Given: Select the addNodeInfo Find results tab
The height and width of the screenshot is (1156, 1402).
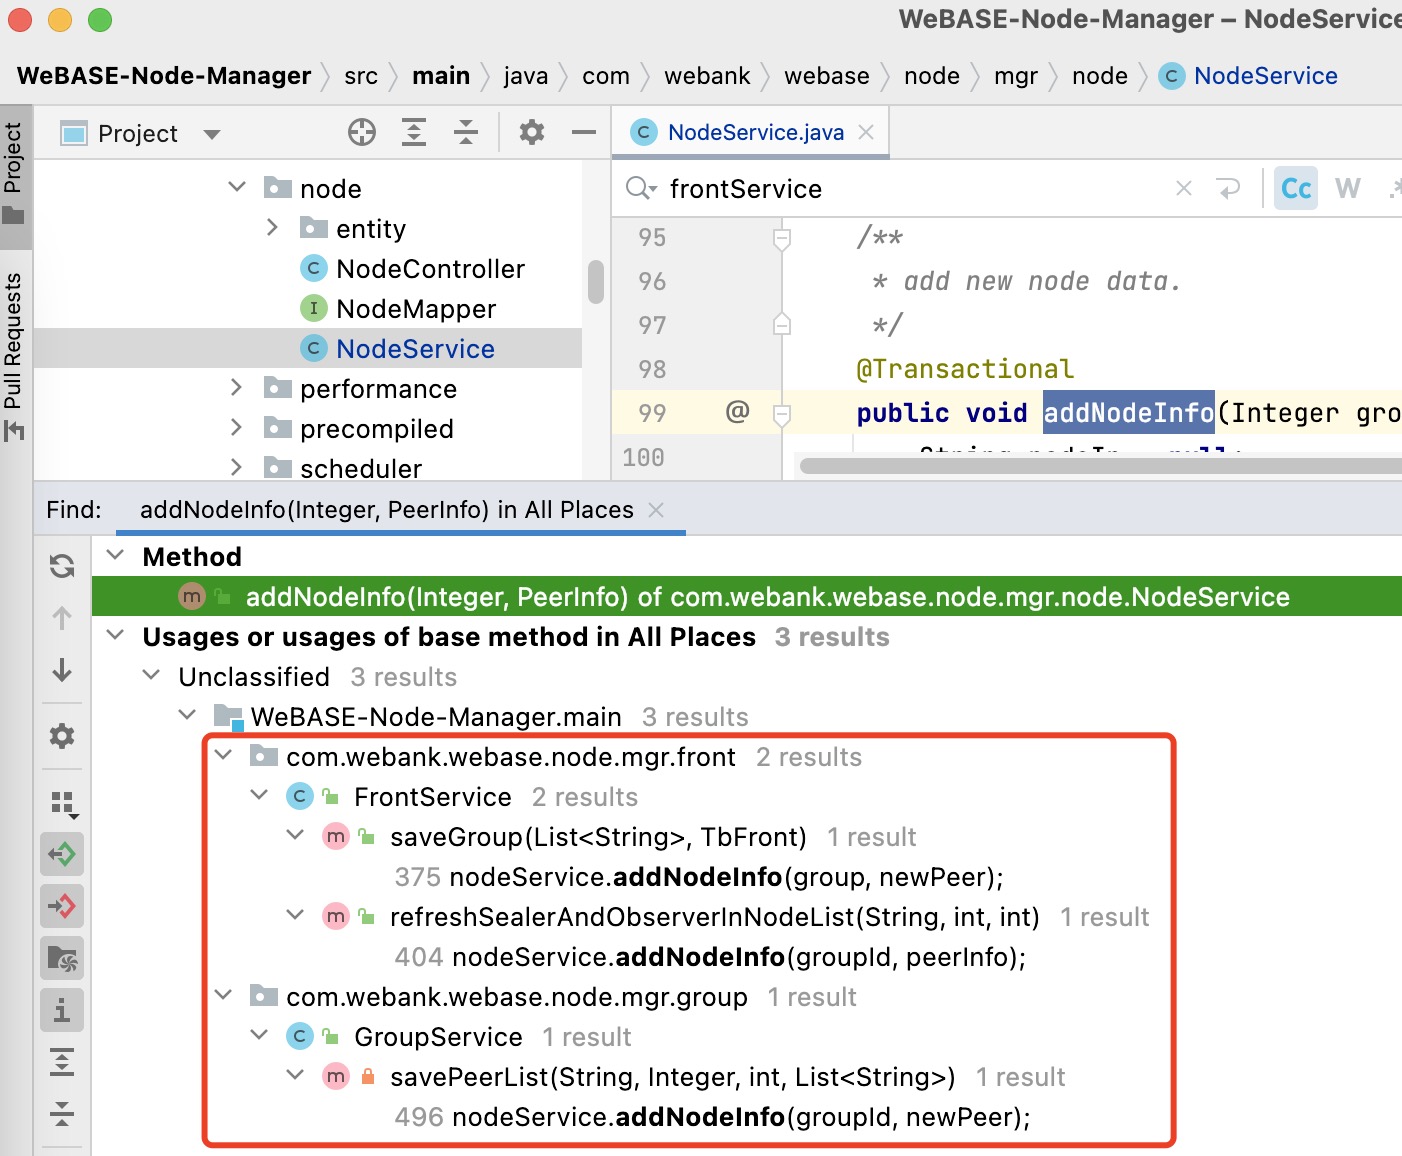Looking at the screenshot, I should [386, 510].
